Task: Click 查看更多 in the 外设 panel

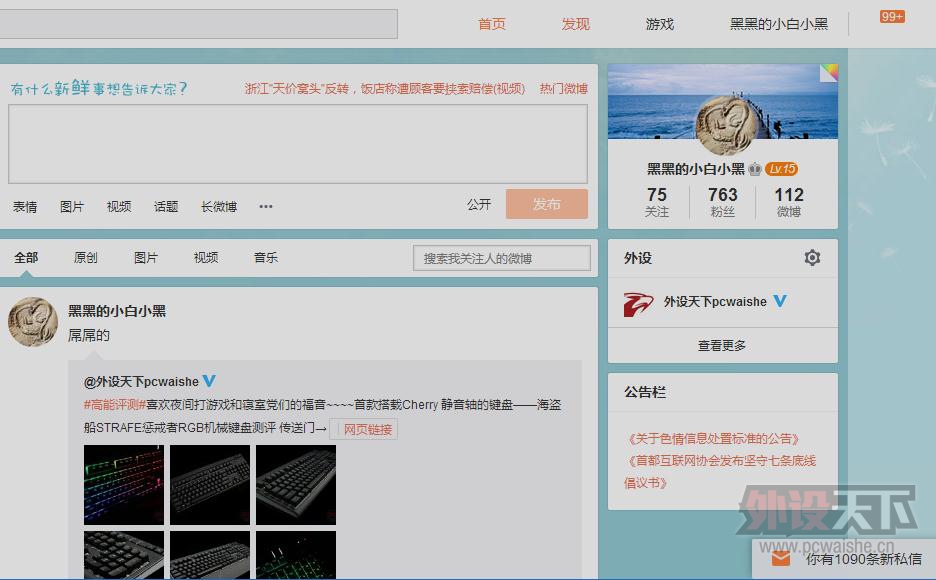Action: (722, 345)
